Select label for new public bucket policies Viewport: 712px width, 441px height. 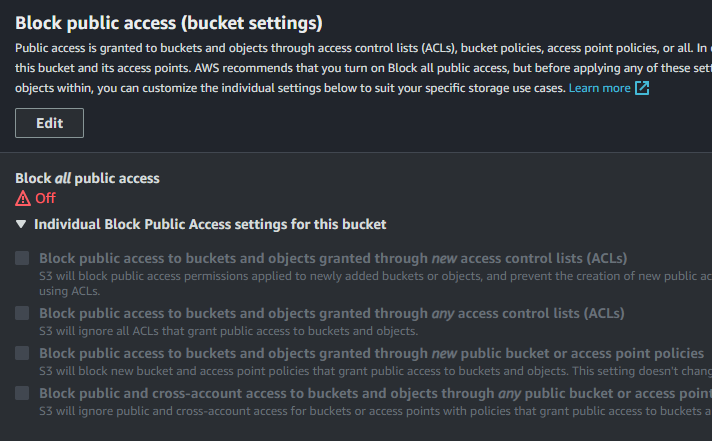(371, 353)
